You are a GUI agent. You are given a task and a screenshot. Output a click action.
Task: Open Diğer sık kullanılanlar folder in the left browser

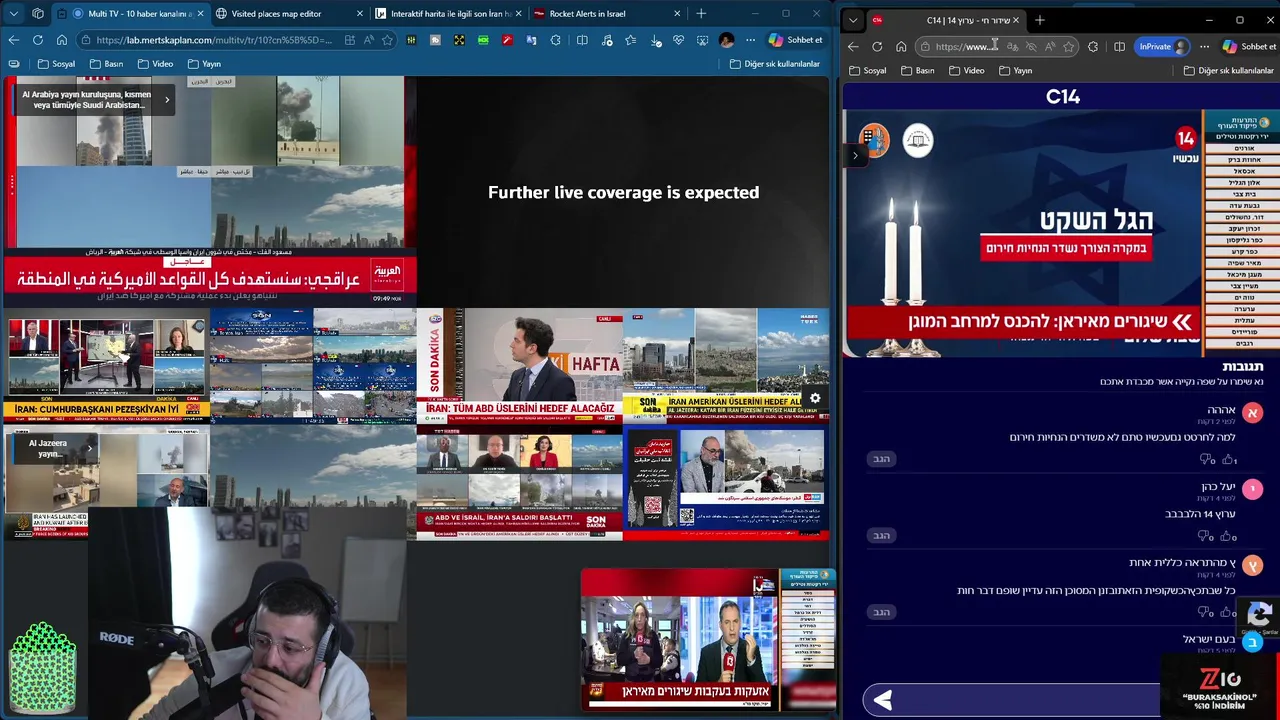[775, 64]
